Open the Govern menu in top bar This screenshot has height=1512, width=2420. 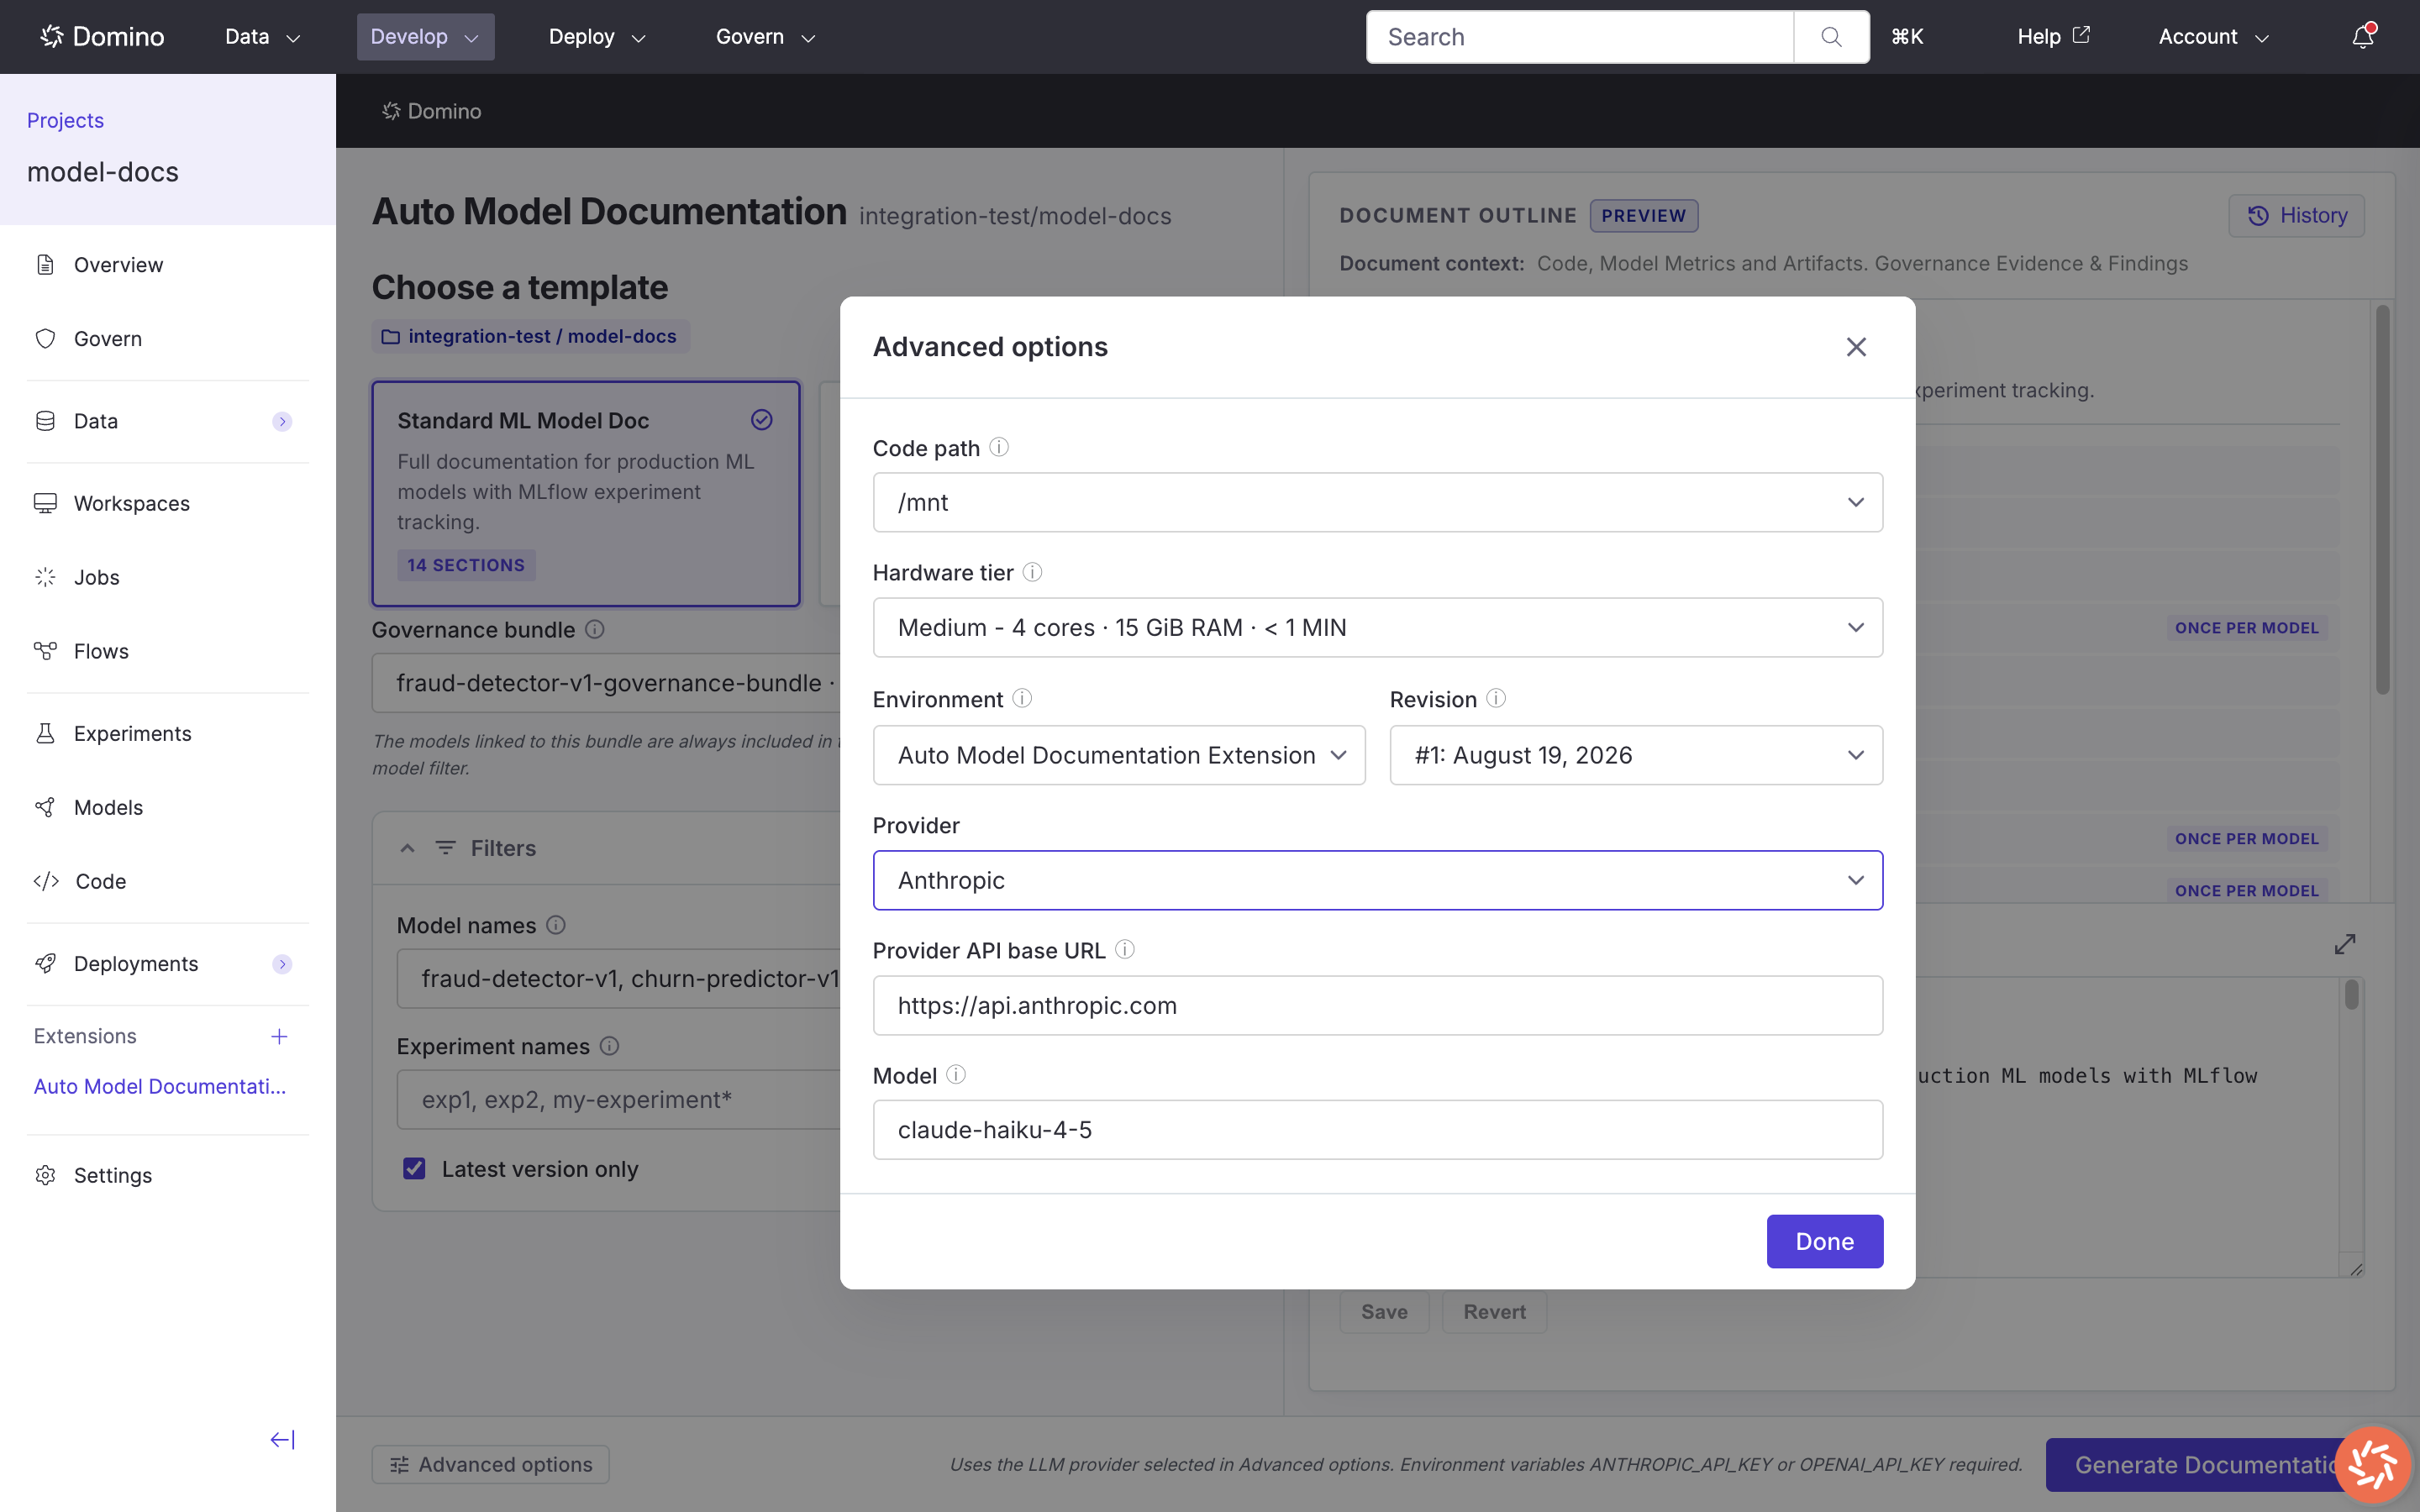765,37
